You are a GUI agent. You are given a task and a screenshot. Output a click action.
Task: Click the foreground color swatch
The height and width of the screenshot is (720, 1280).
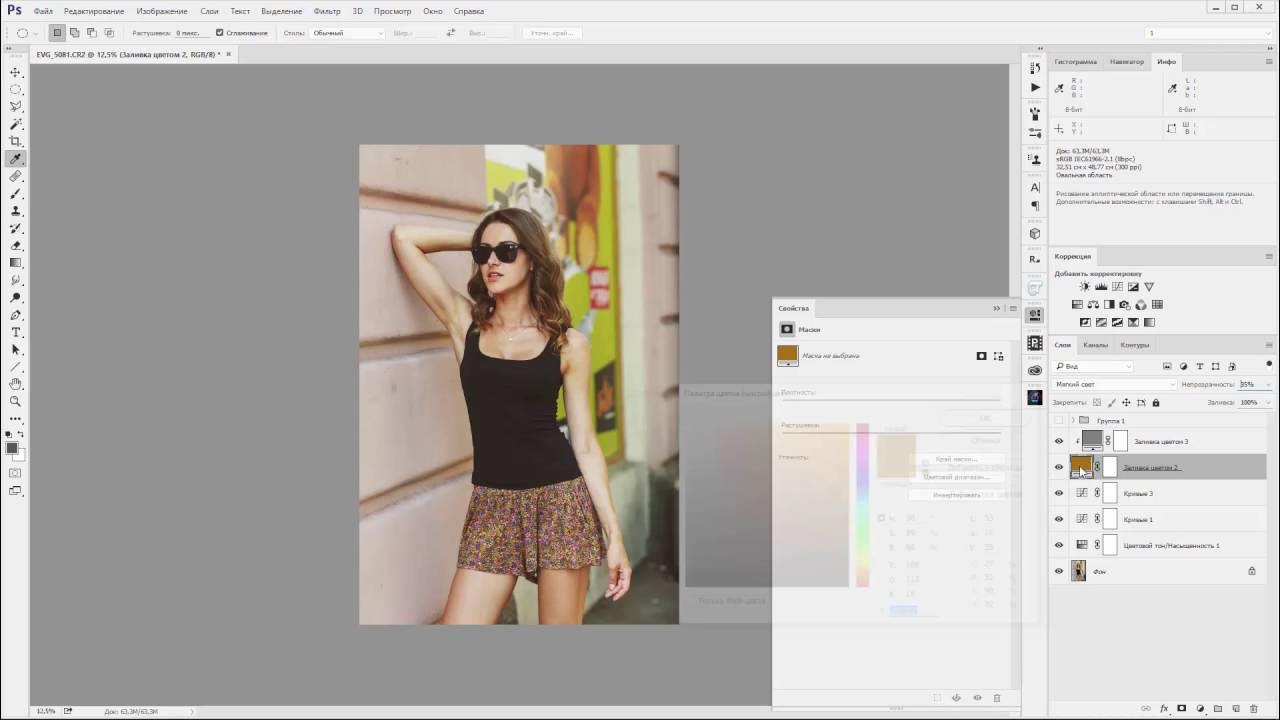12,449
